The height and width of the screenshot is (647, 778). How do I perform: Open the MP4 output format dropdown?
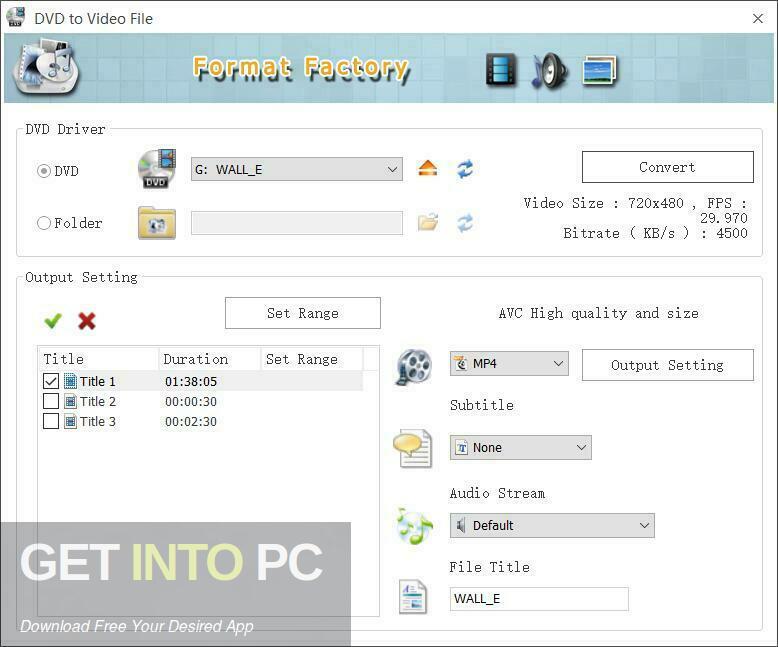(x=509, y=364)
